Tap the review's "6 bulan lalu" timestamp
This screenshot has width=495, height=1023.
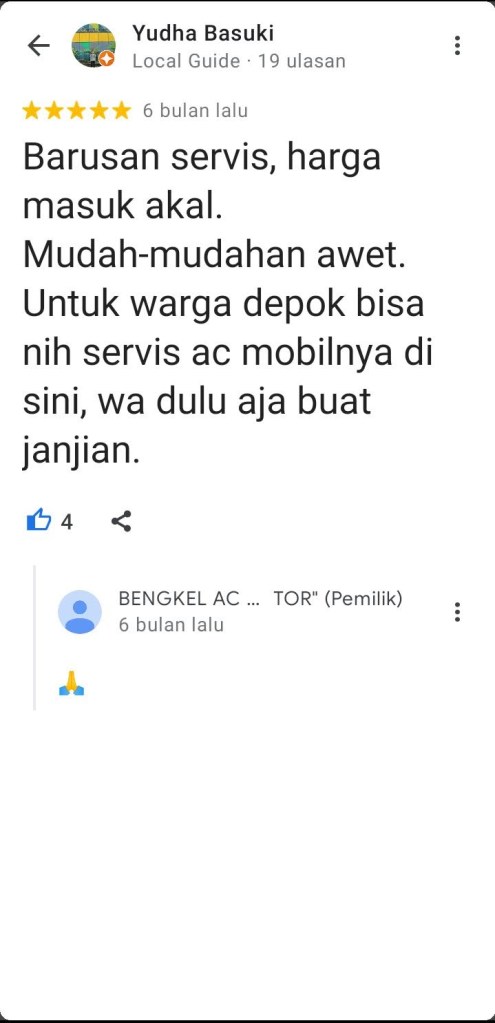pyautogui.click(x=196, y=111)
